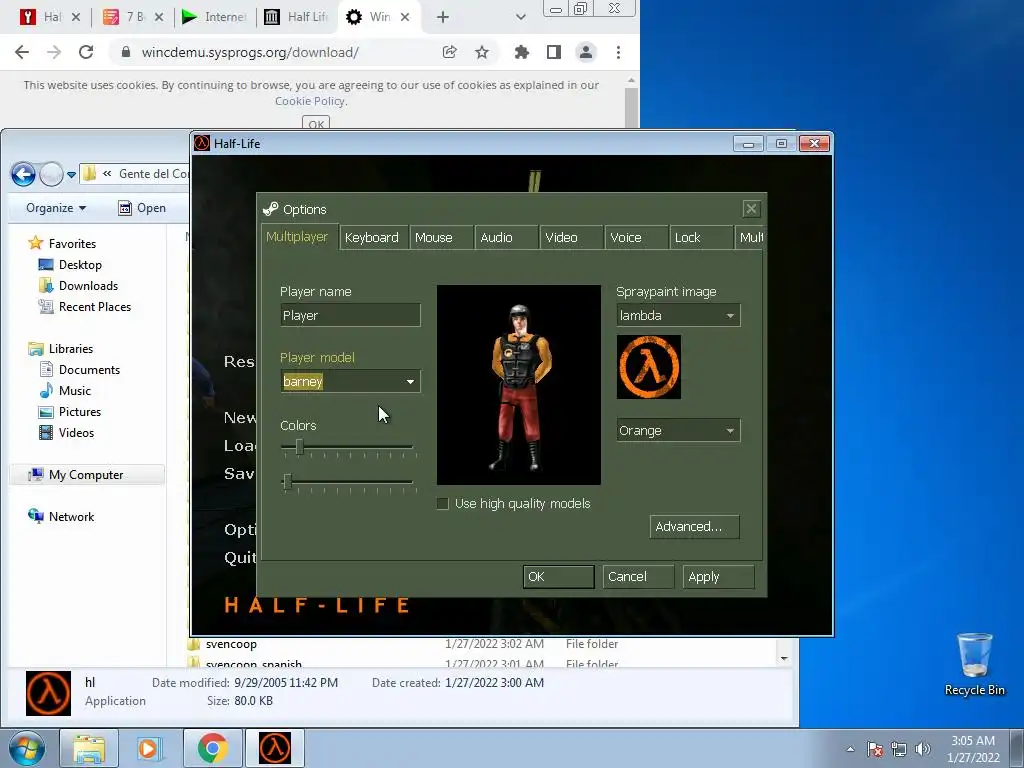Click the Options wrench icon in dialog title
1024x768 pixels.
point(270,209)
